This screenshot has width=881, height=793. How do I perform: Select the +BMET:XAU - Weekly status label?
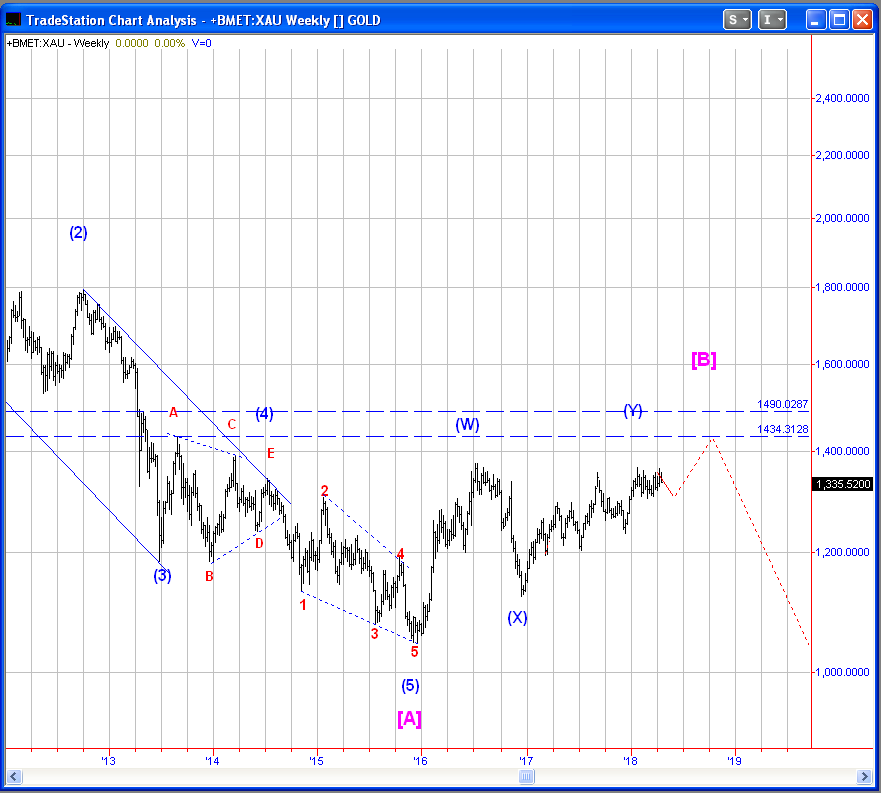58,43
